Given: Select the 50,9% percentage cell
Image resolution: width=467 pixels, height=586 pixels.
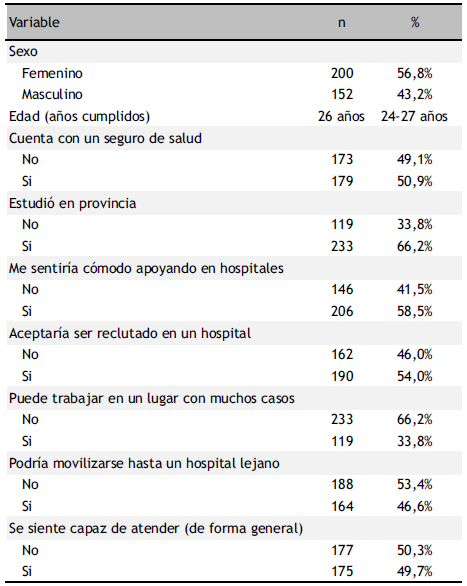Looking at the screenshot, I should tap(414, 182).
